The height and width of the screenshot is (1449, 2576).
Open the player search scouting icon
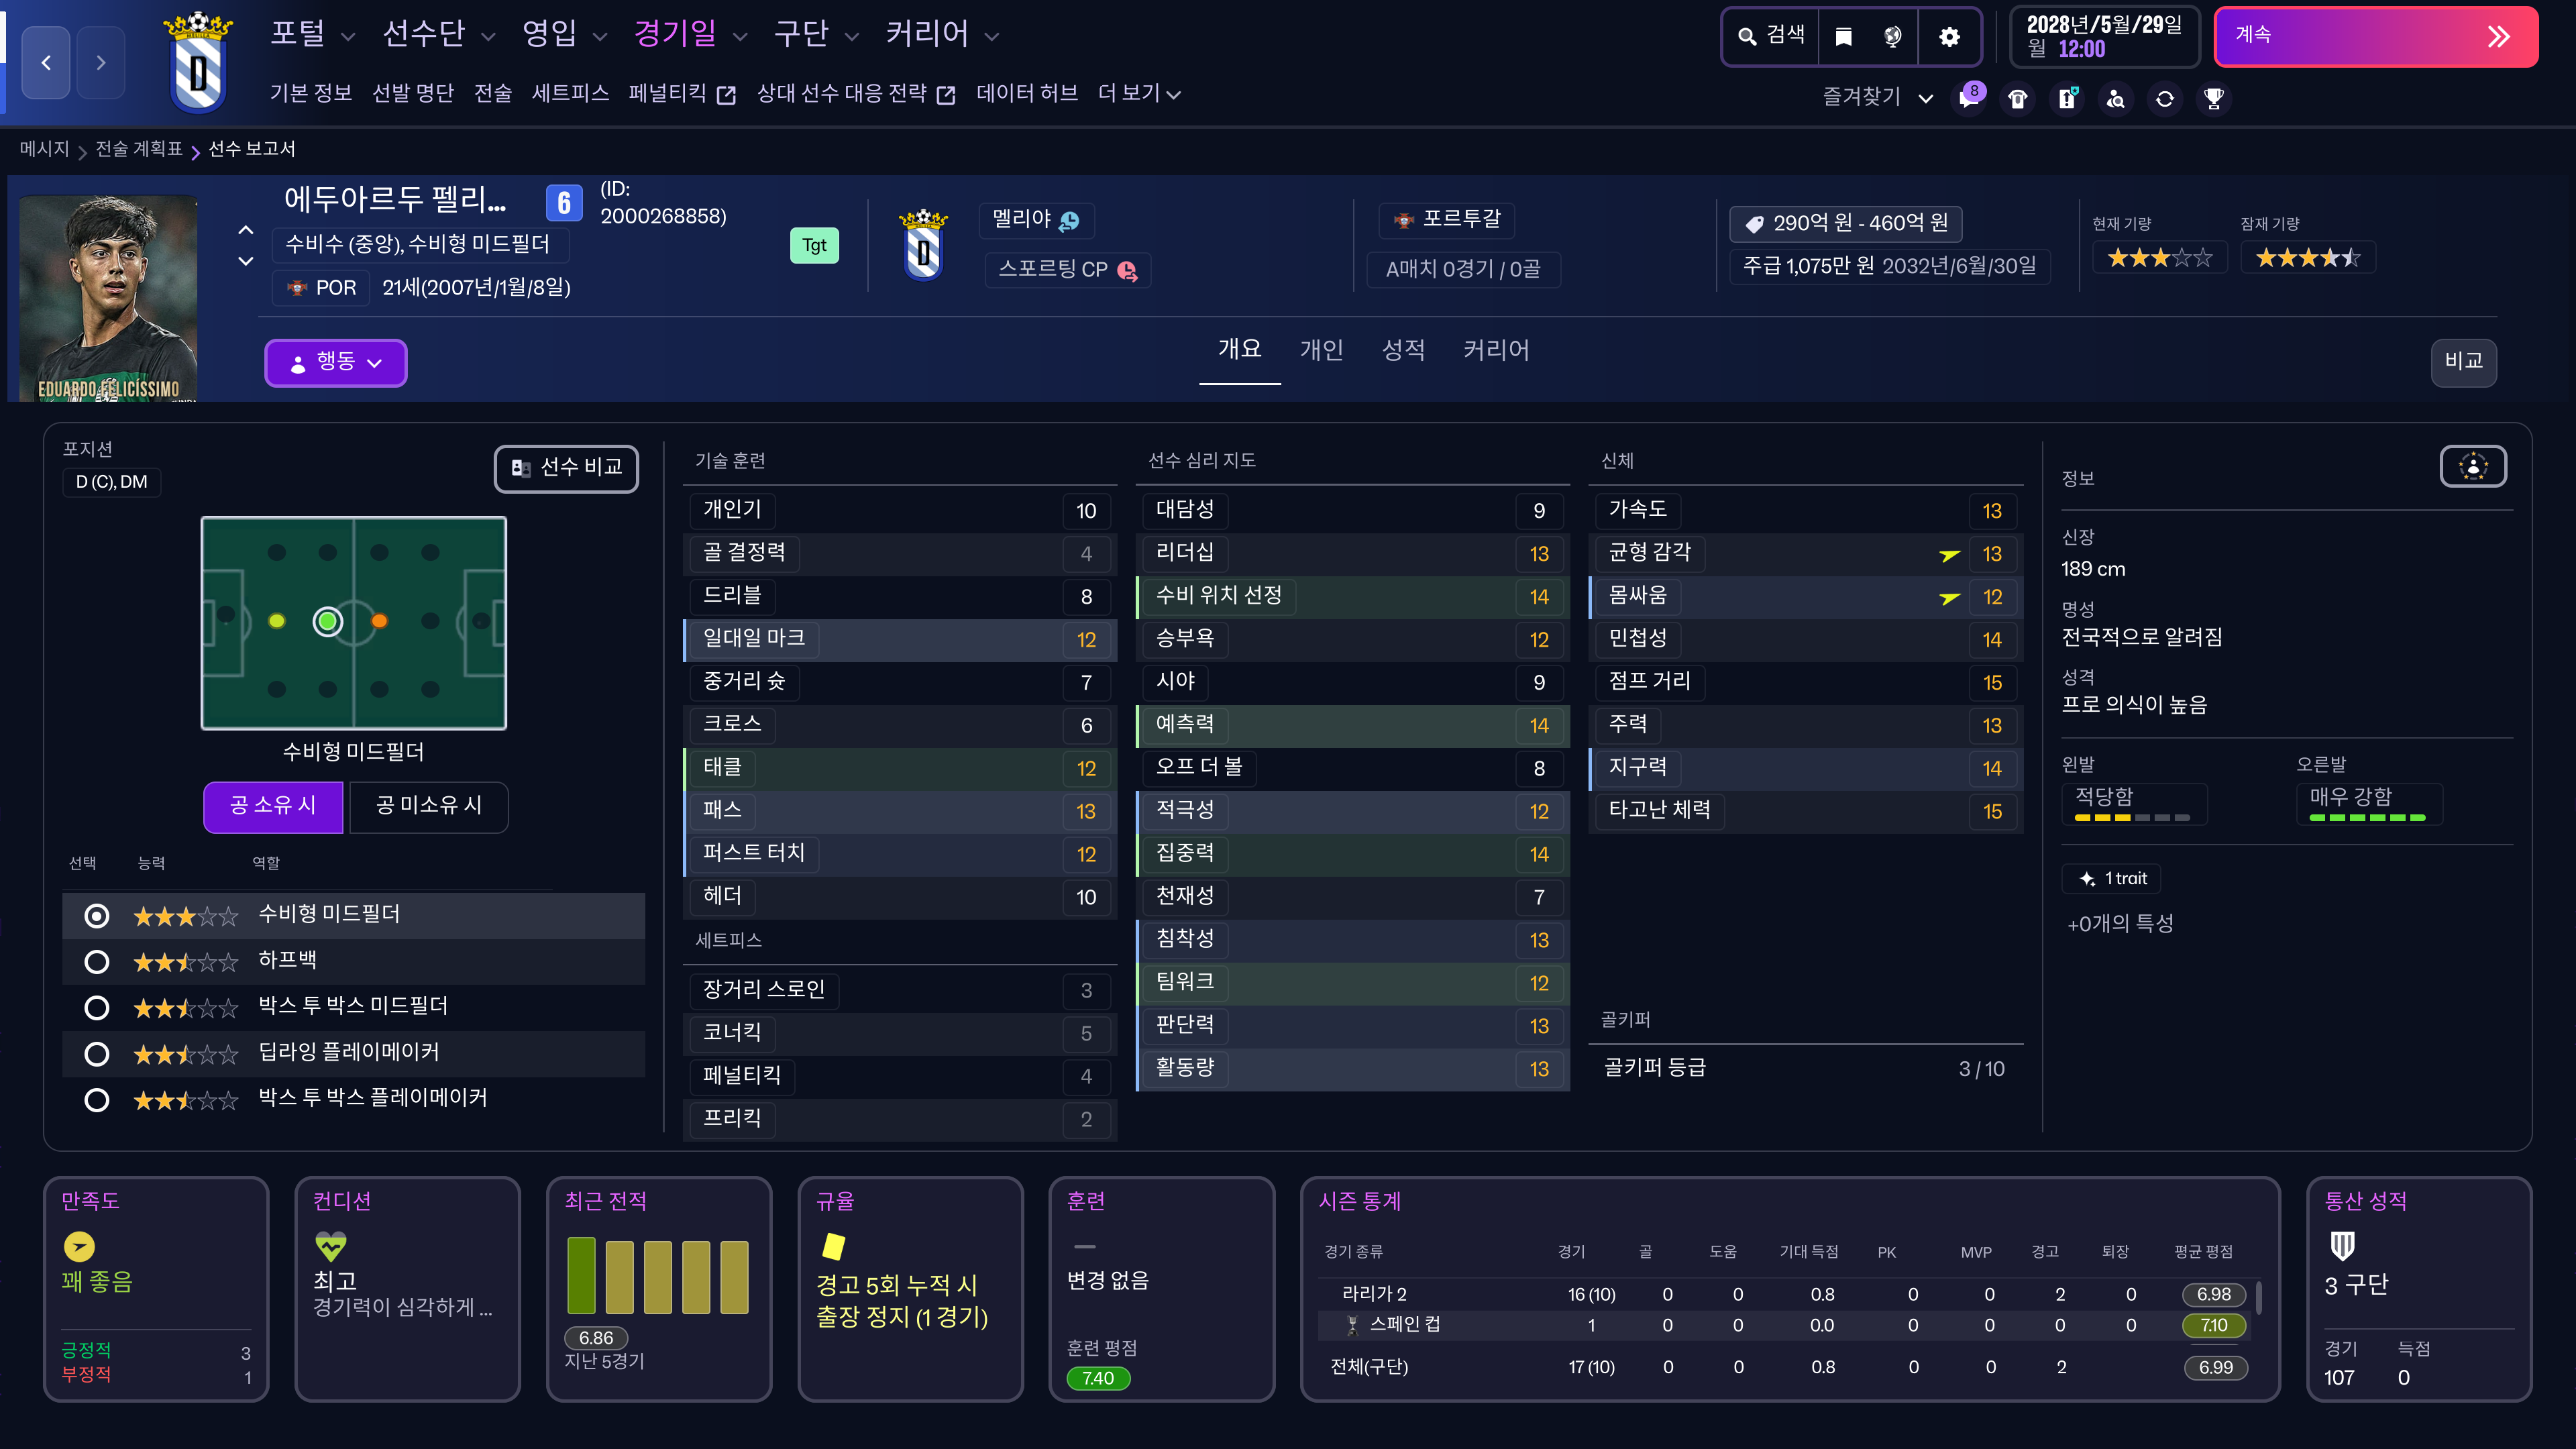click(x=2115, y=98)
